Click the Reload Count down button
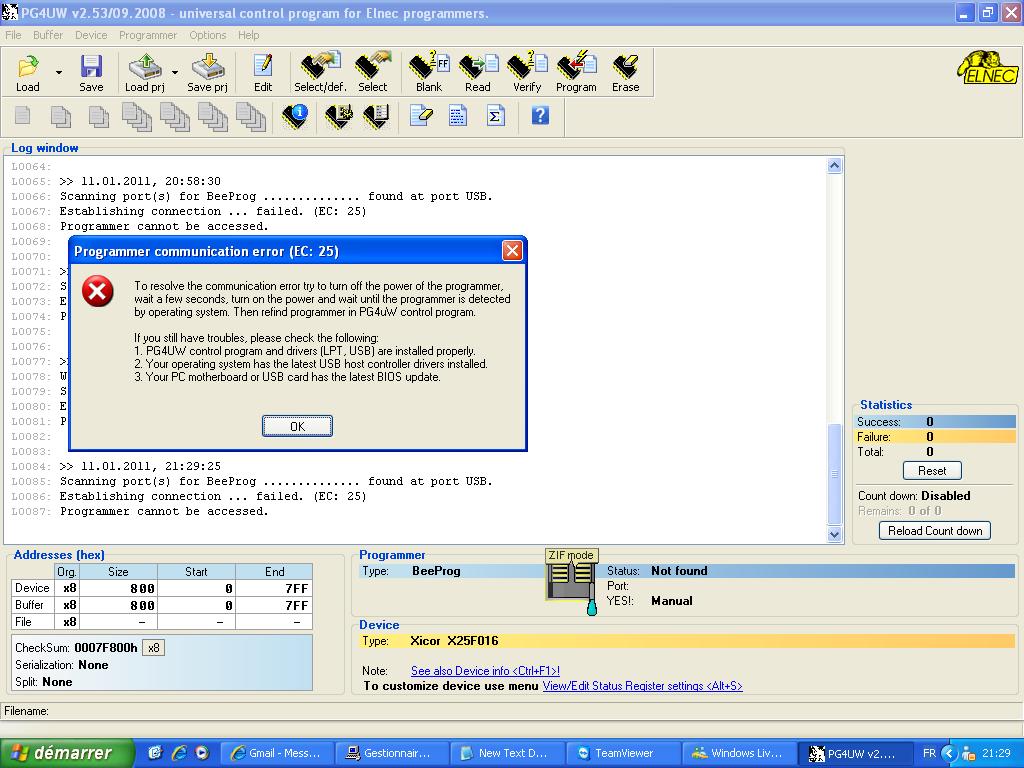The height and width of the screenshot is (768, 1024). pos(935,530)
